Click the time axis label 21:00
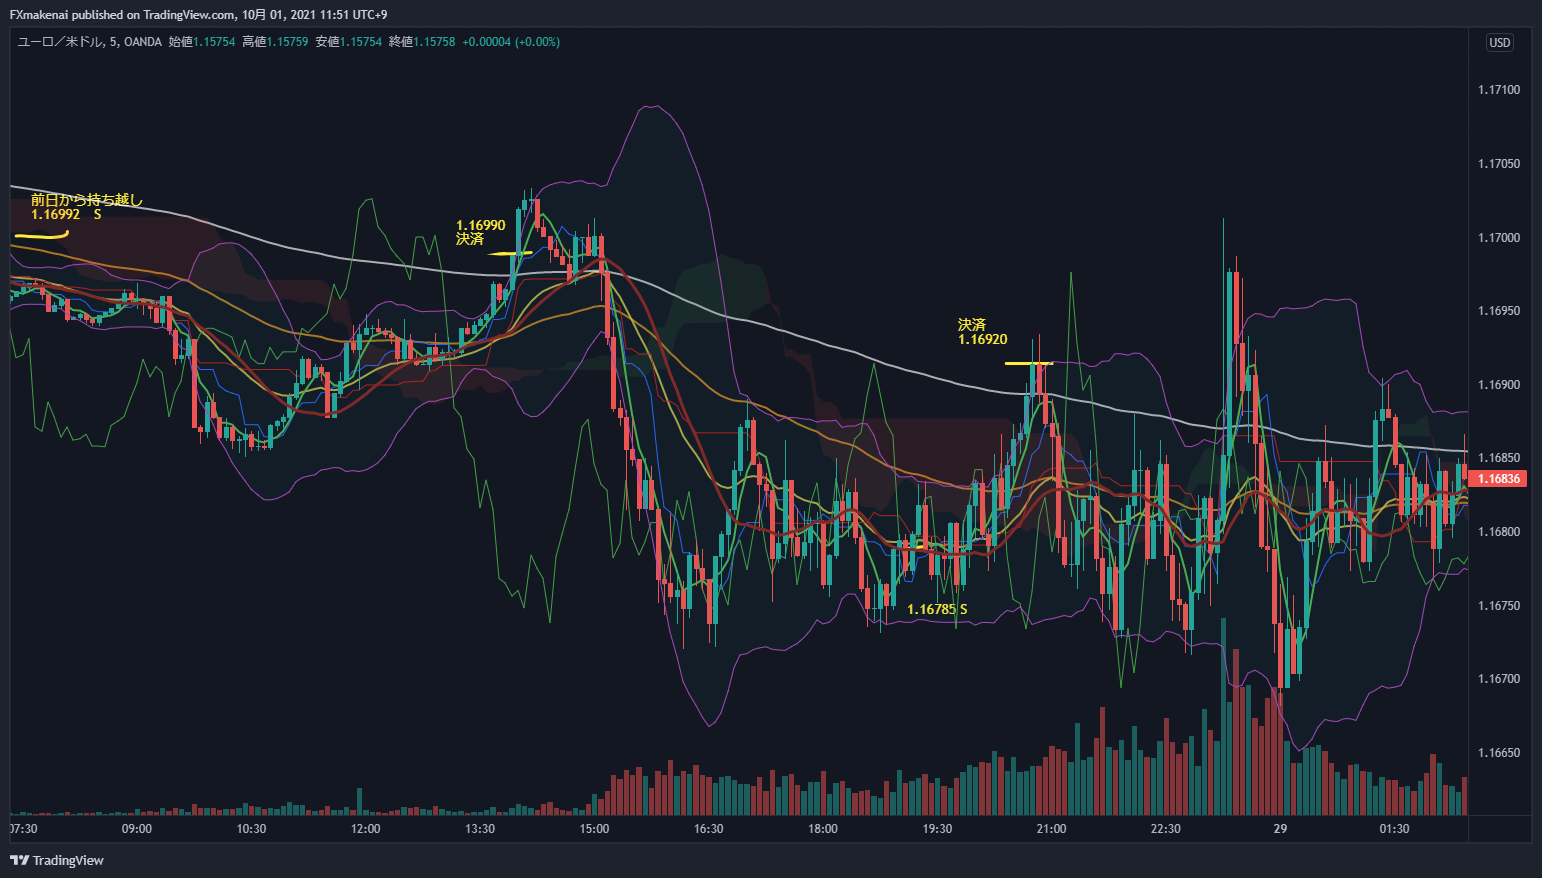Image resolution: width=1542 pixels, height=878 pixels. [x=1051, y=829]
